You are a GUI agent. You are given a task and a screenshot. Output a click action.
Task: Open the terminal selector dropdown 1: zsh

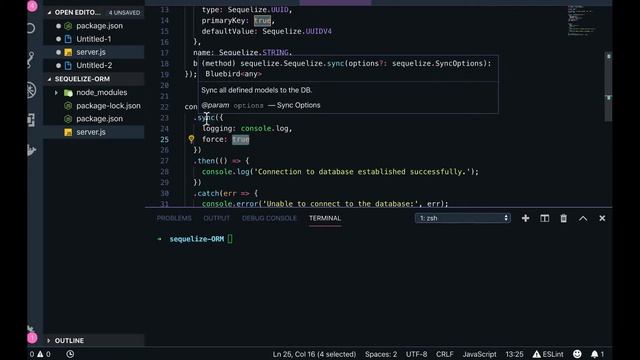tap(462, 218)
